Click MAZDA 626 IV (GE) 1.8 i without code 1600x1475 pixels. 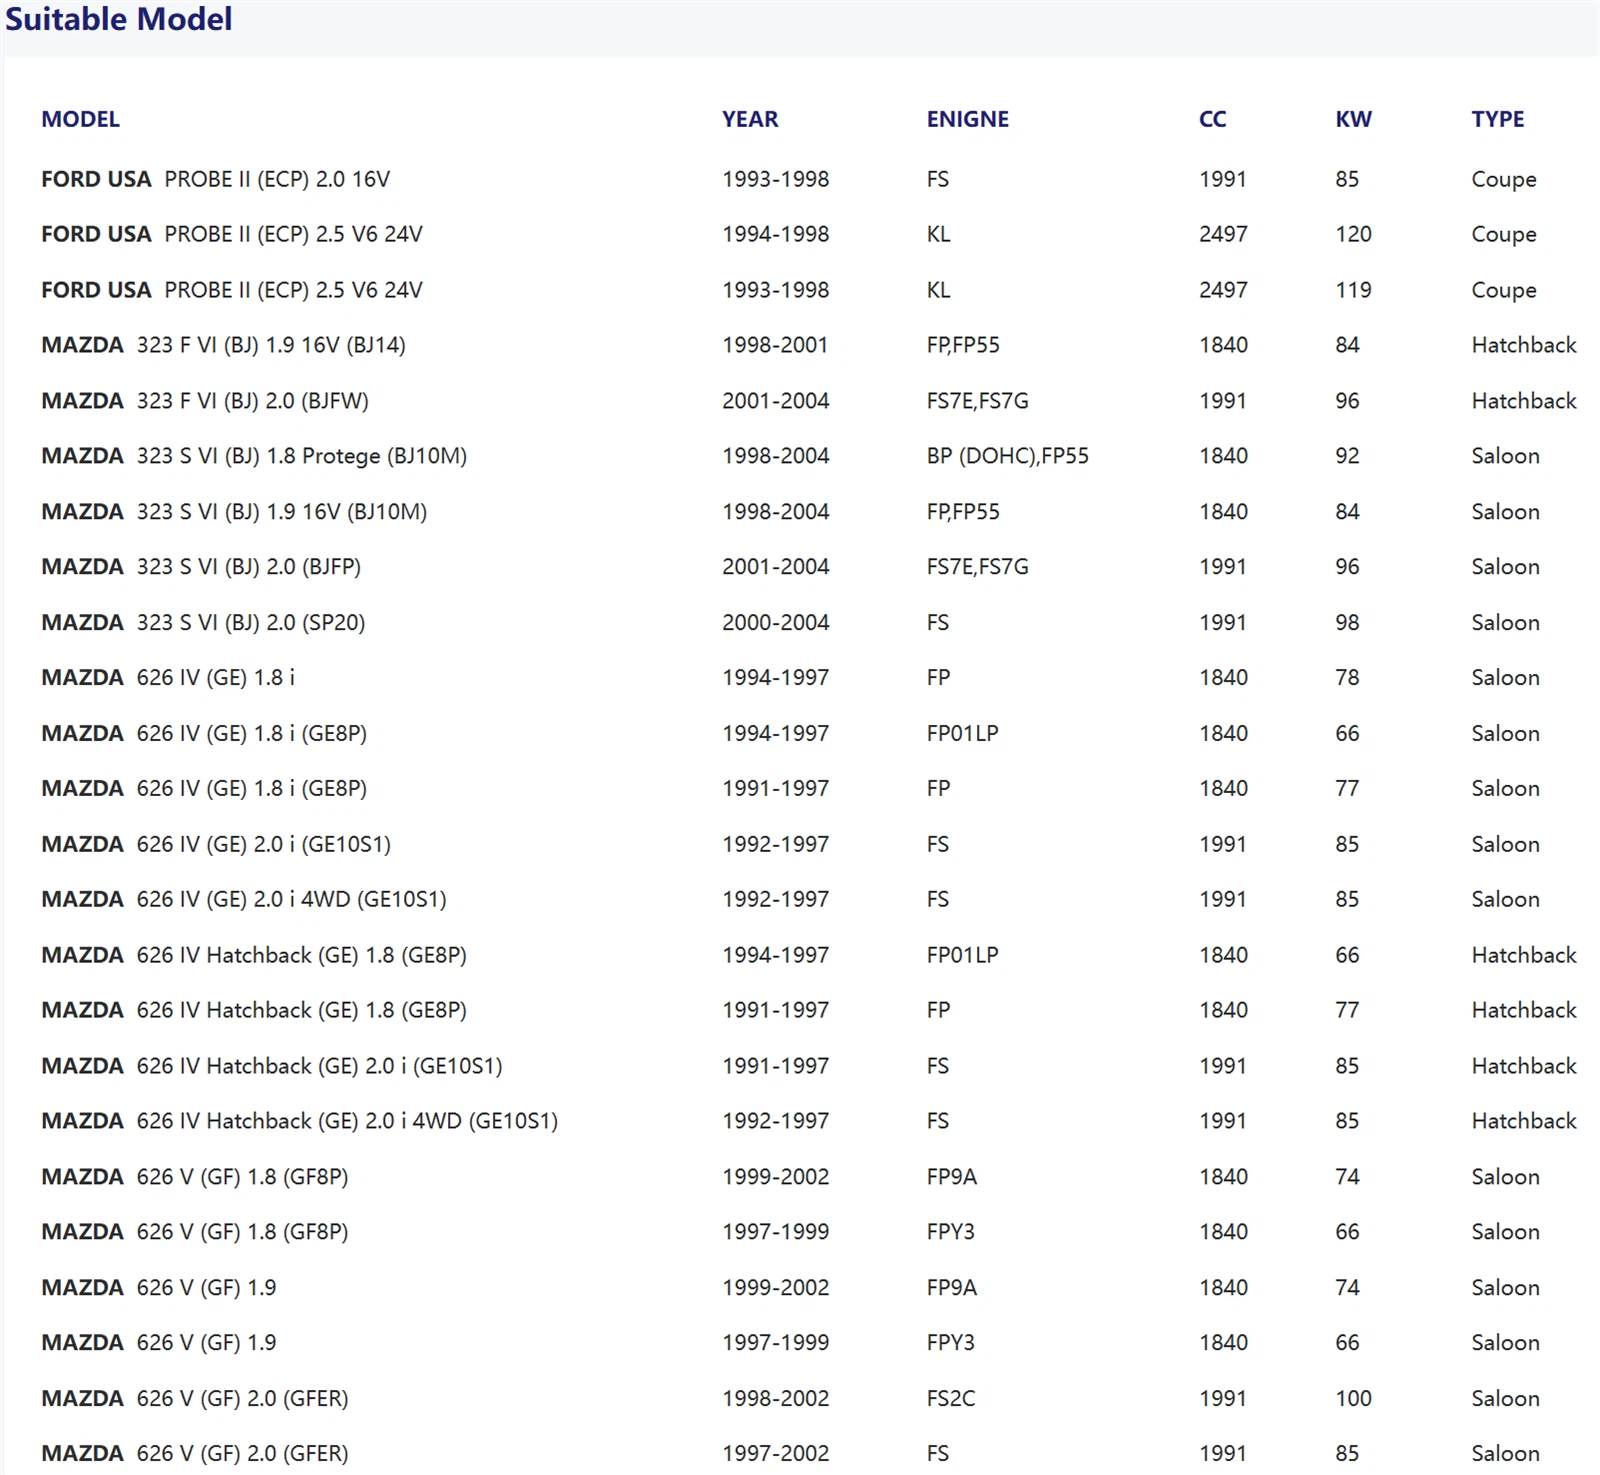[168, 678]
